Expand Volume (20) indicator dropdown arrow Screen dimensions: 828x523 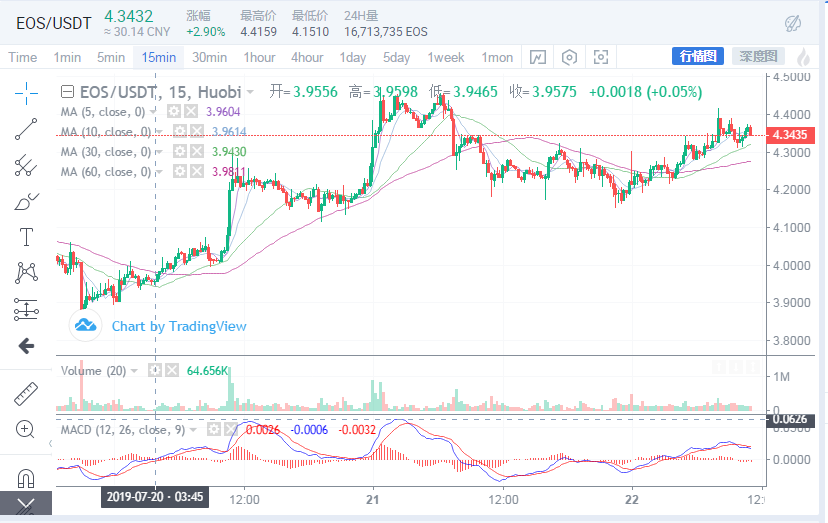[x=134, y=371]
